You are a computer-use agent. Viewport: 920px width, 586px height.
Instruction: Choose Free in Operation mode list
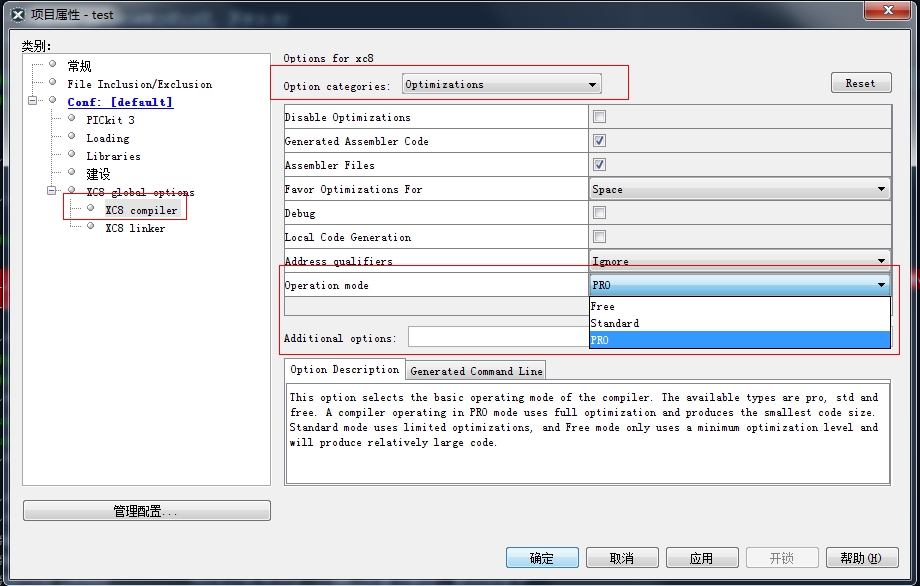tap(739, 306)
